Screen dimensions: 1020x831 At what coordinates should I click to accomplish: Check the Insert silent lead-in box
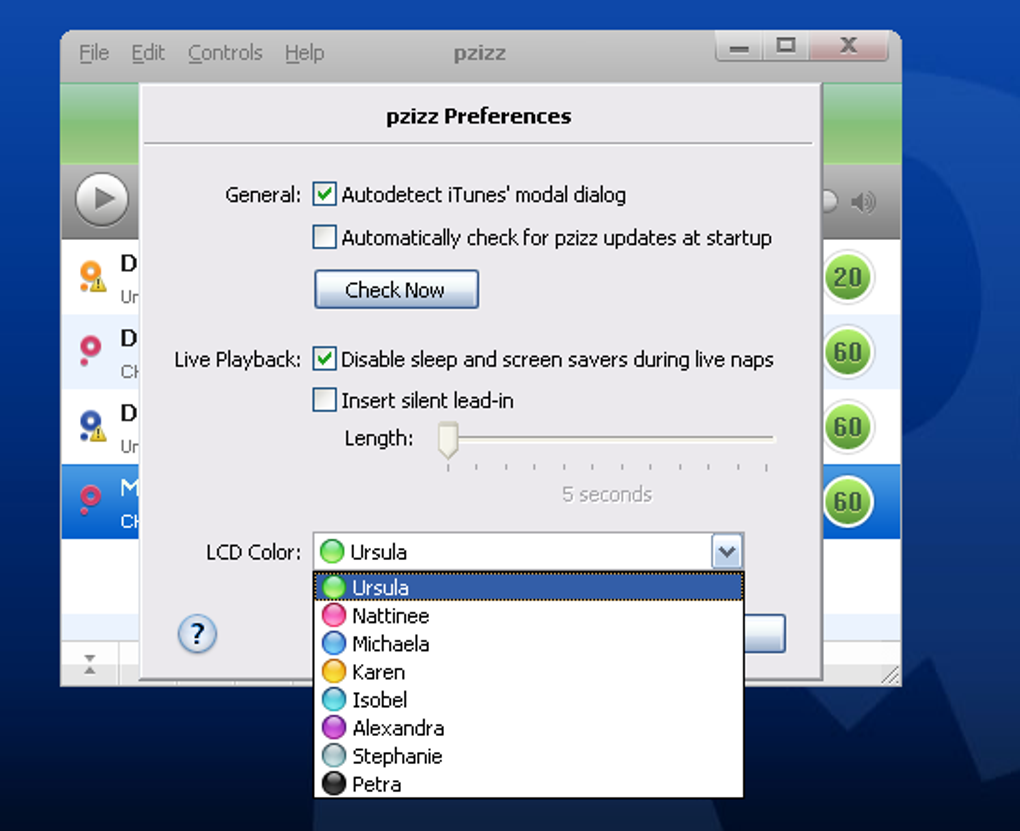pos(324,400)
